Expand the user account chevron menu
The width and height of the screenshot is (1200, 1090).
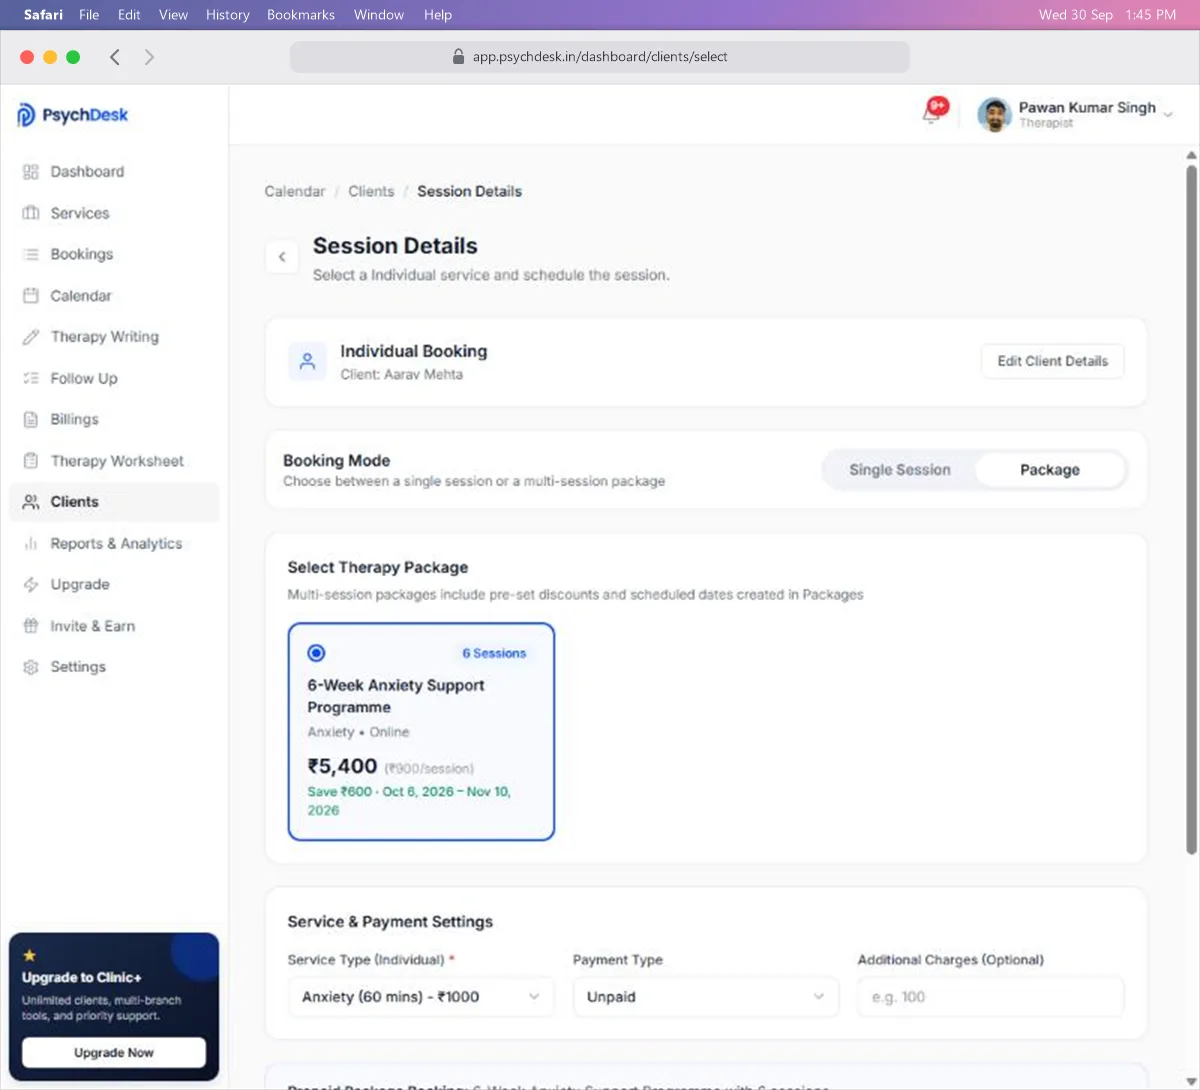coord(1168,115)
